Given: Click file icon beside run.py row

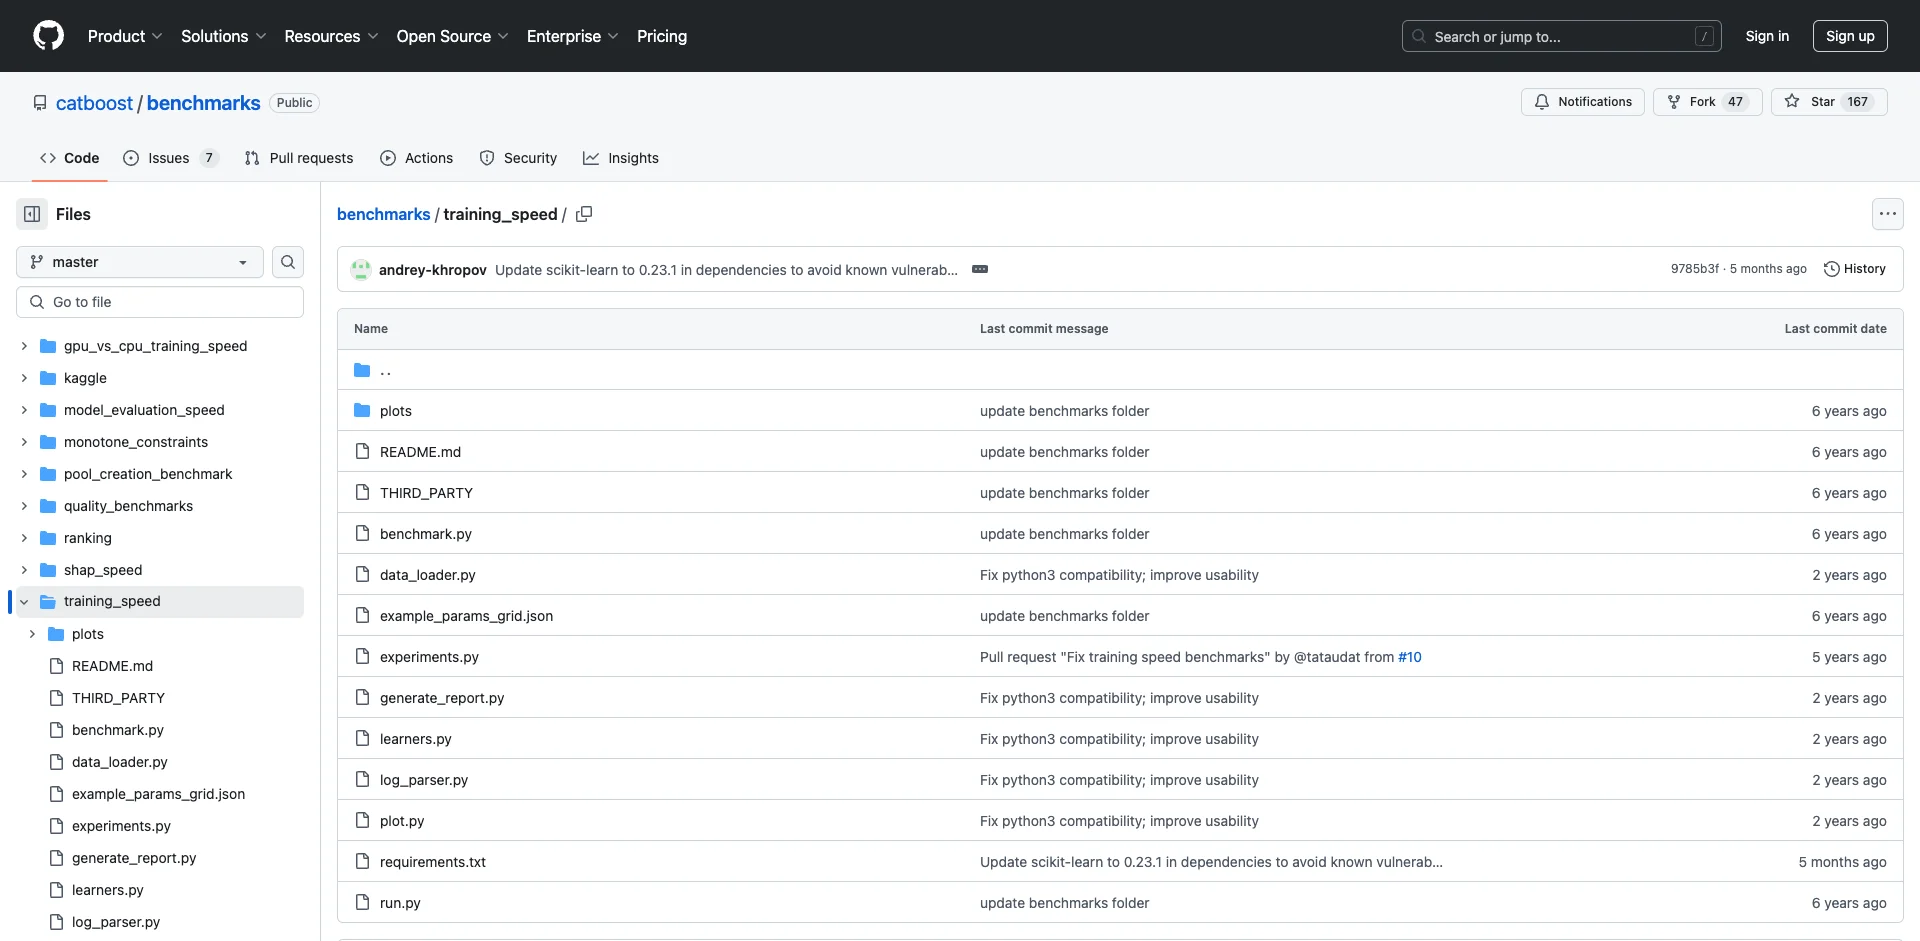Looking at the screenshot, I should (362, 903).
